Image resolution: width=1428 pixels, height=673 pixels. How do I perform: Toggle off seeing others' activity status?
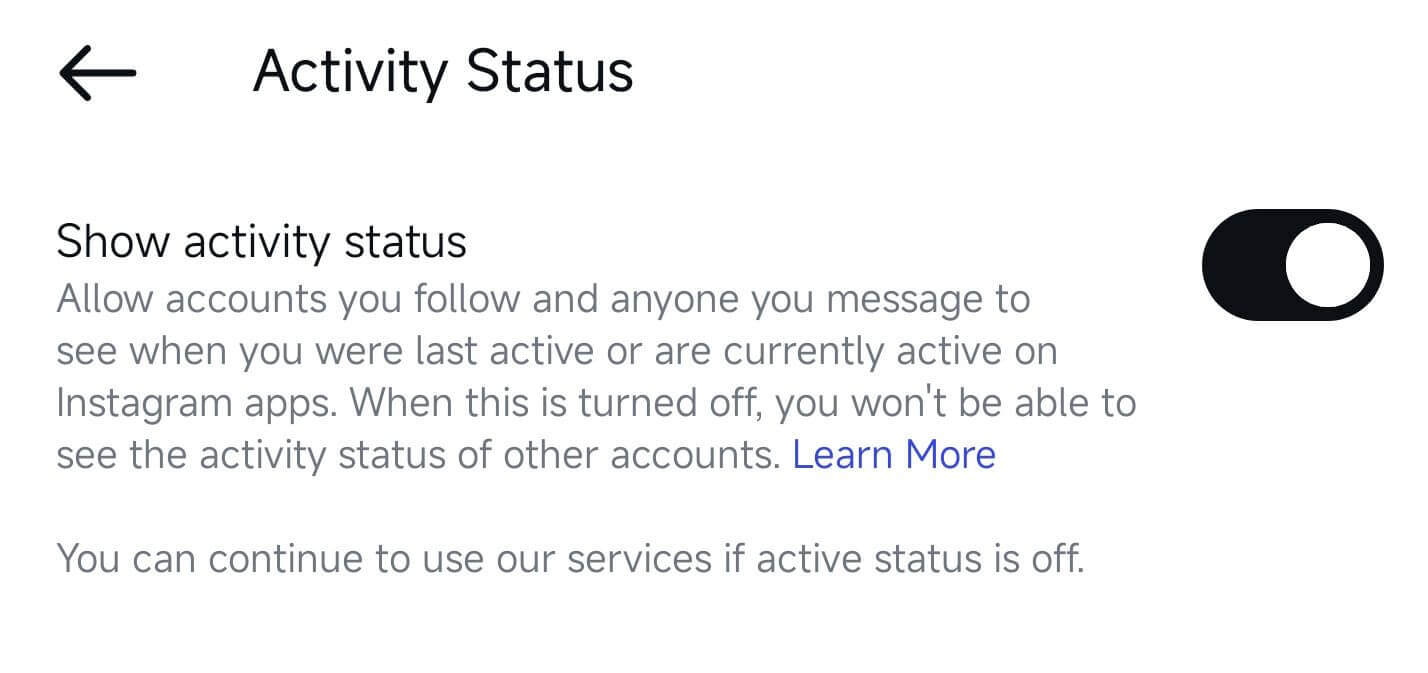click(x=1291, y=265)
